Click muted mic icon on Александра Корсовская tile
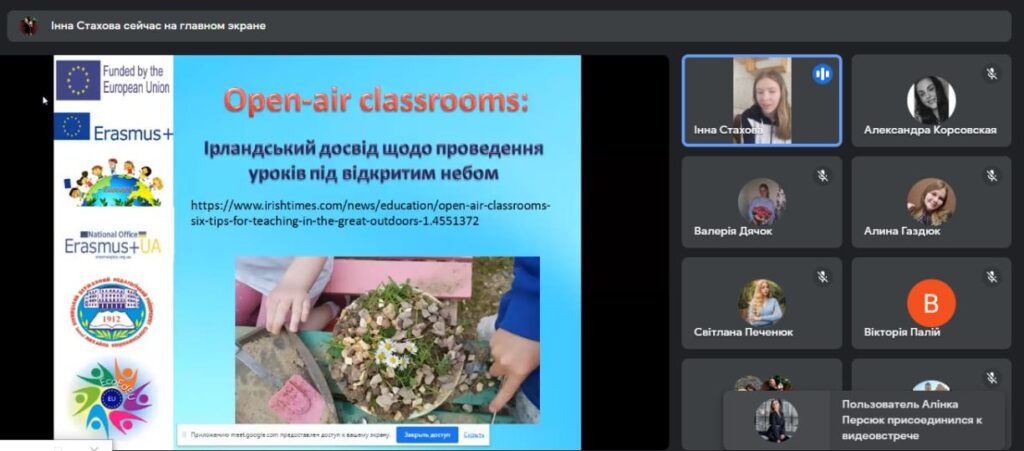The height and width of the screenshot is (451, 1024). 992,74
